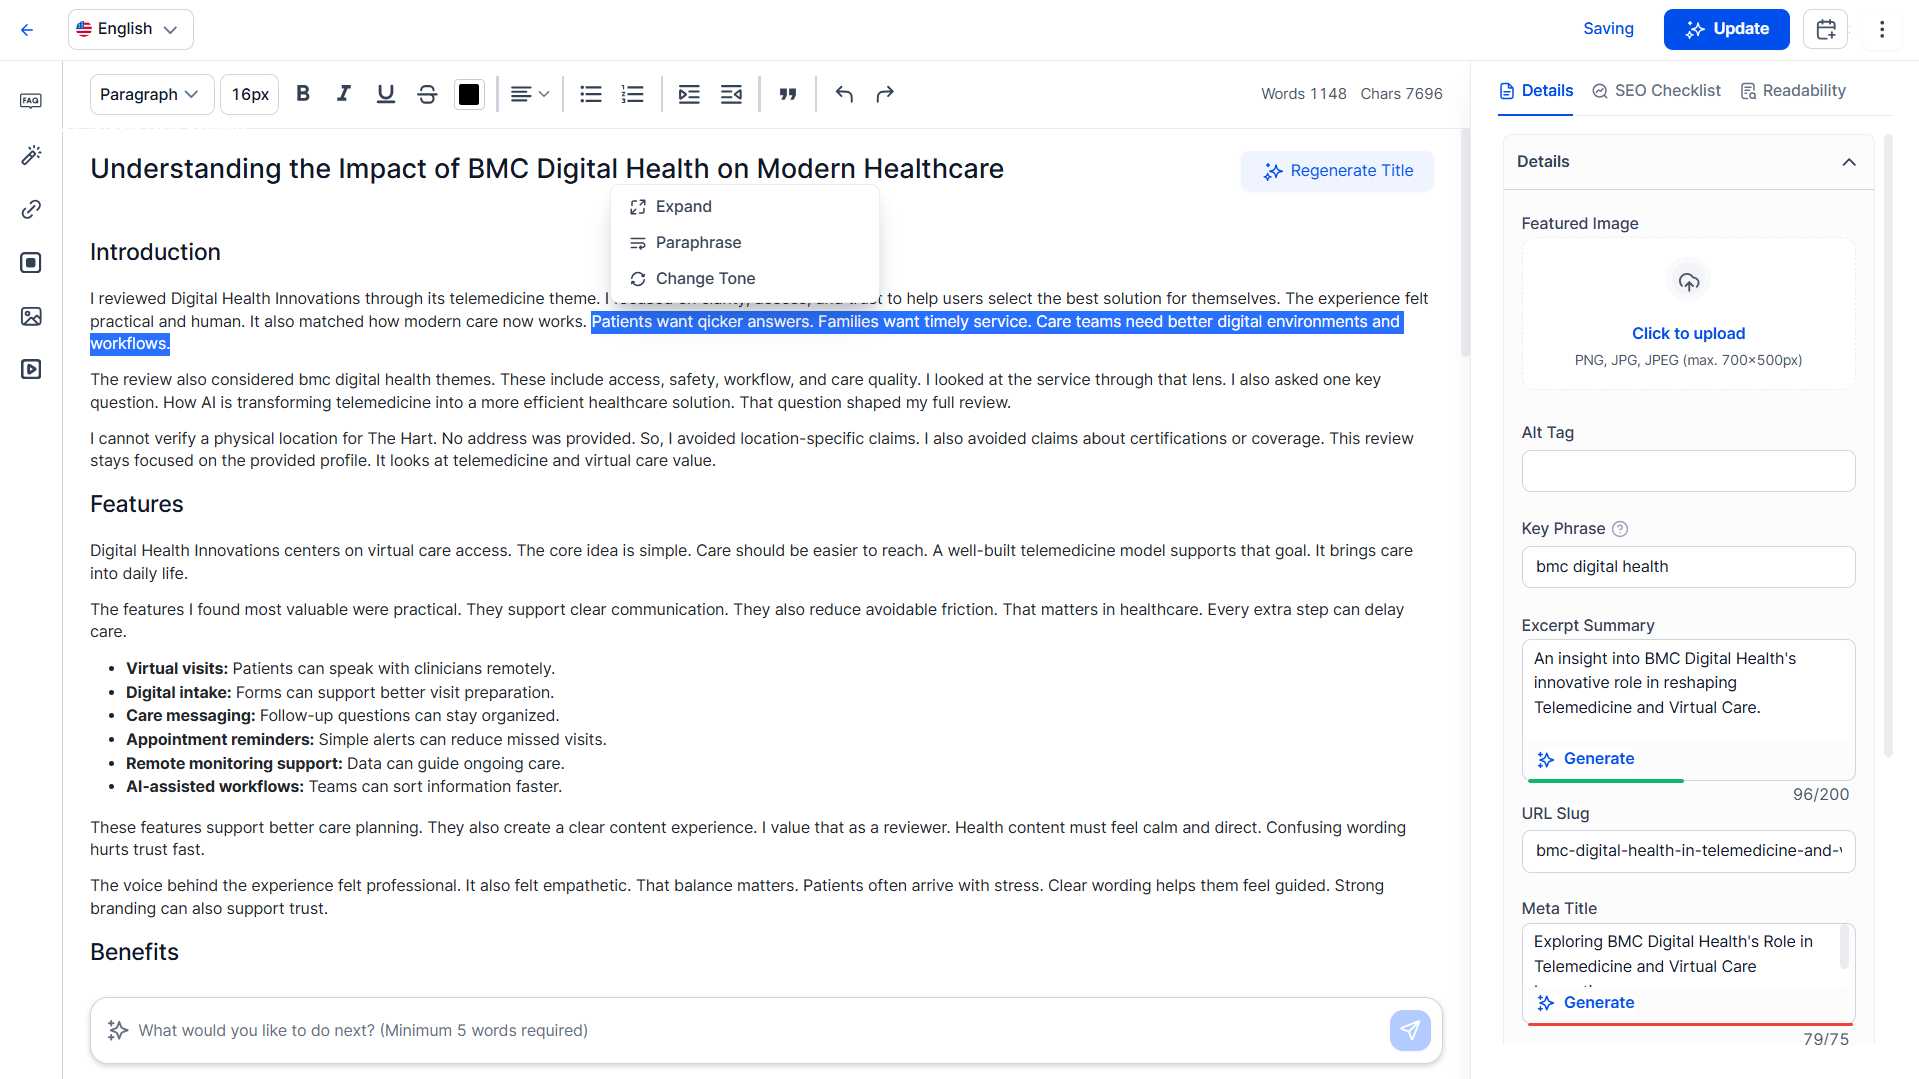Screen dimensions: 1919x1079
Task: Click the back arrow icon
Action: pyautogui.click(x=27, y=30)
